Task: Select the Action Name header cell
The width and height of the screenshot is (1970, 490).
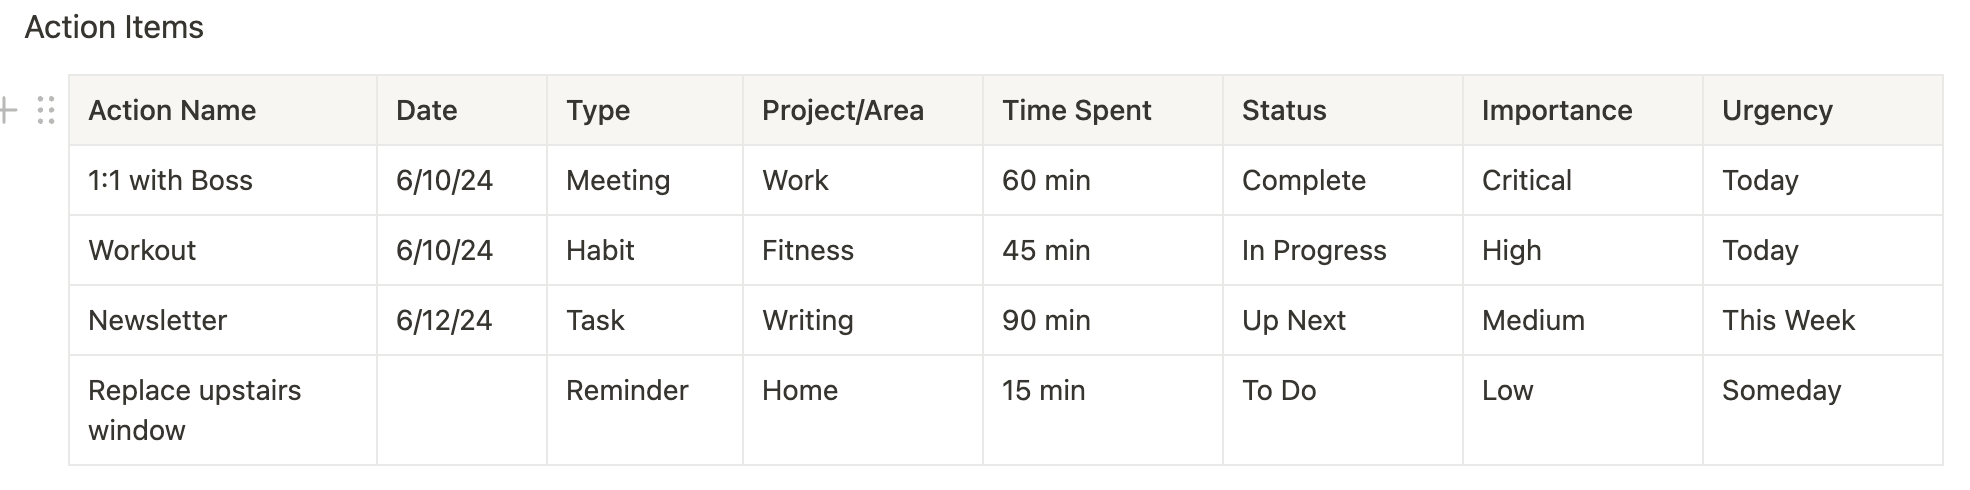Action: (x=223, y=110)
